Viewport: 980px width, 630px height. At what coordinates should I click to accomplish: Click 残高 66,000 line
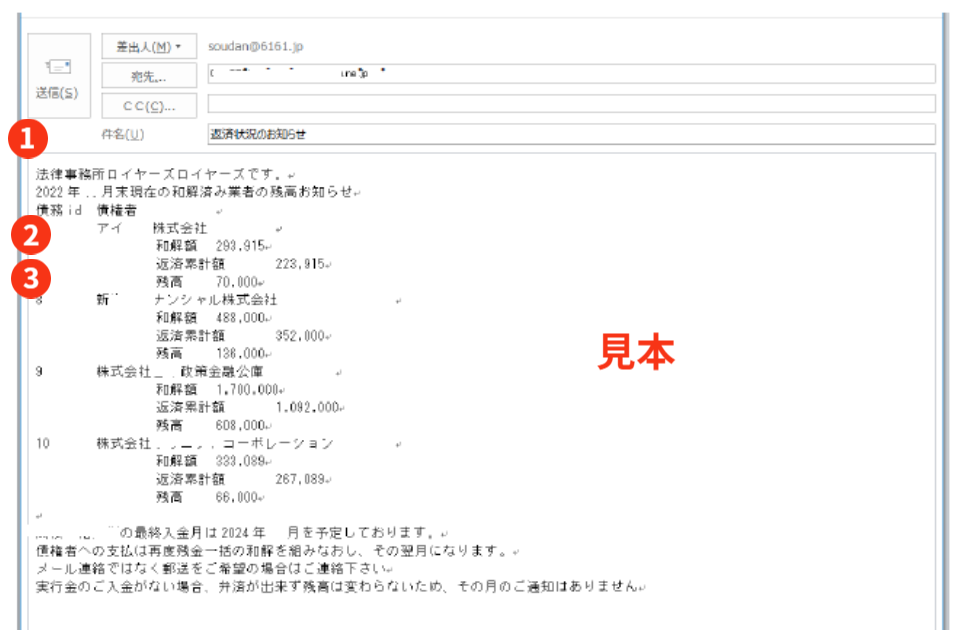(x=209, y=497)
